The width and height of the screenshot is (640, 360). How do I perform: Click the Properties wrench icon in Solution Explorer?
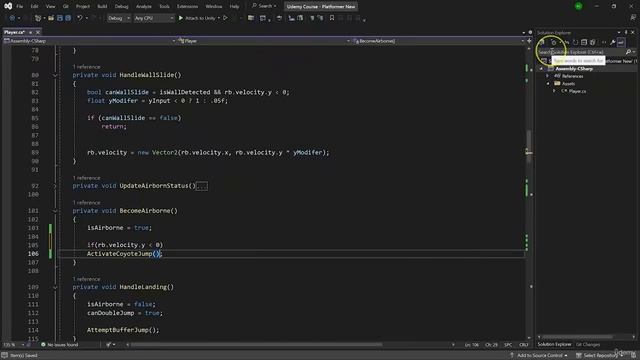[x=613, y=42]
